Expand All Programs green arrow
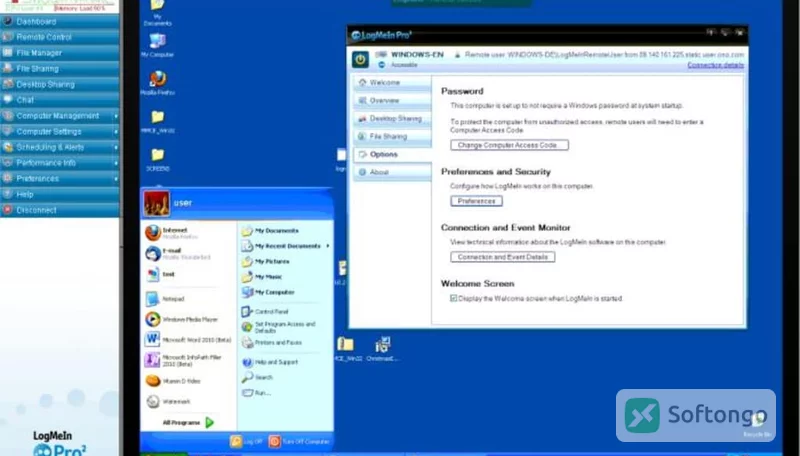The height and width of the screenshot is (456, 800). coord(210,422)
